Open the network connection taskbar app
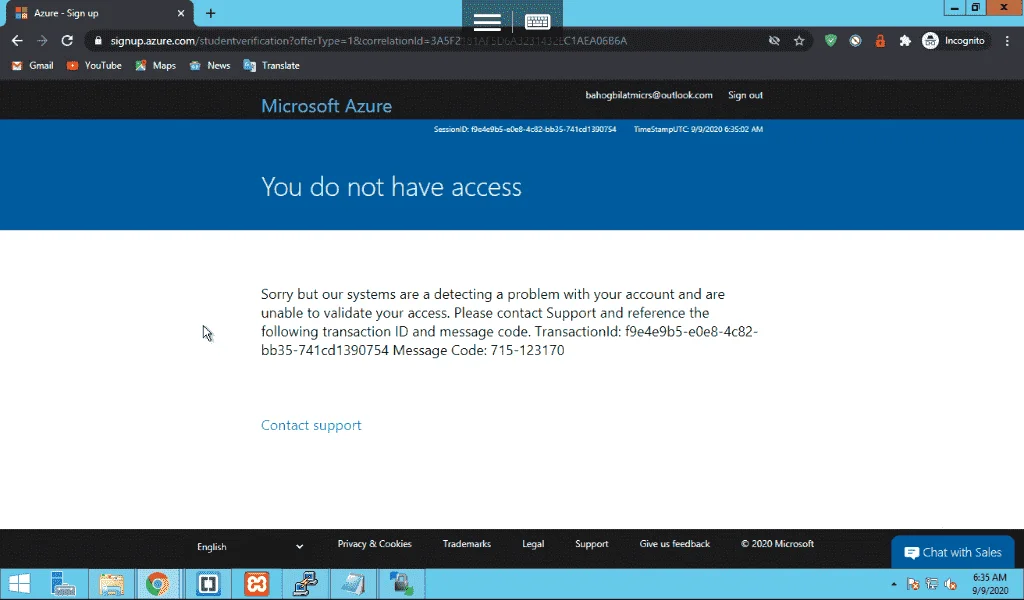 (x=304, y=584)
